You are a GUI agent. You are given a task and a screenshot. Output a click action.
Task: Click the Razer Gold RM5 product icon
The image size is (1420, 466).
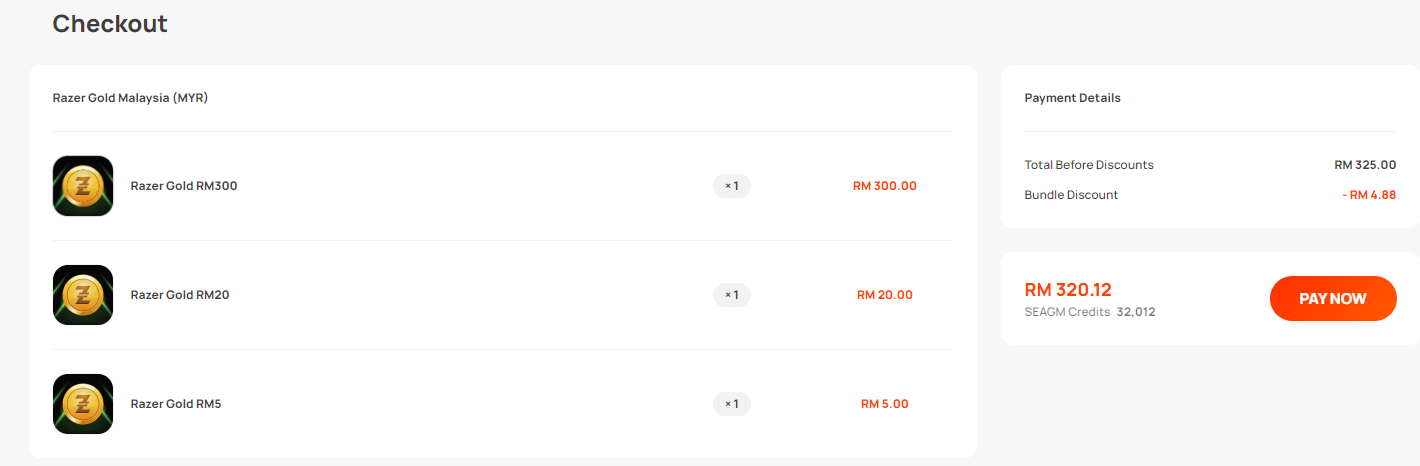click(83, 404)
